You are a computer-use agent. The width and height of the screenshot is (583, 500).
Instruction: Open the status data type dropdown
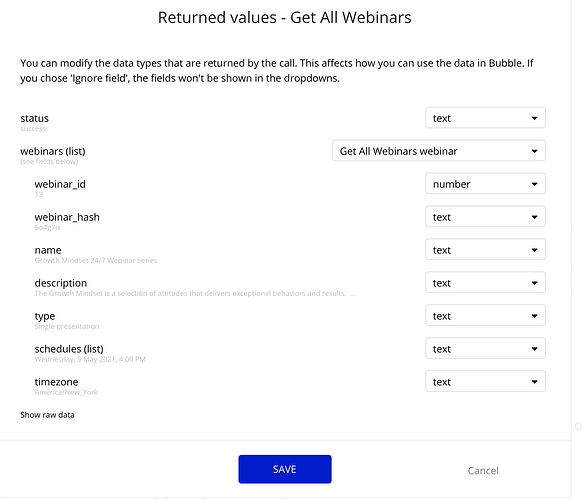click(x=485, y=118)
